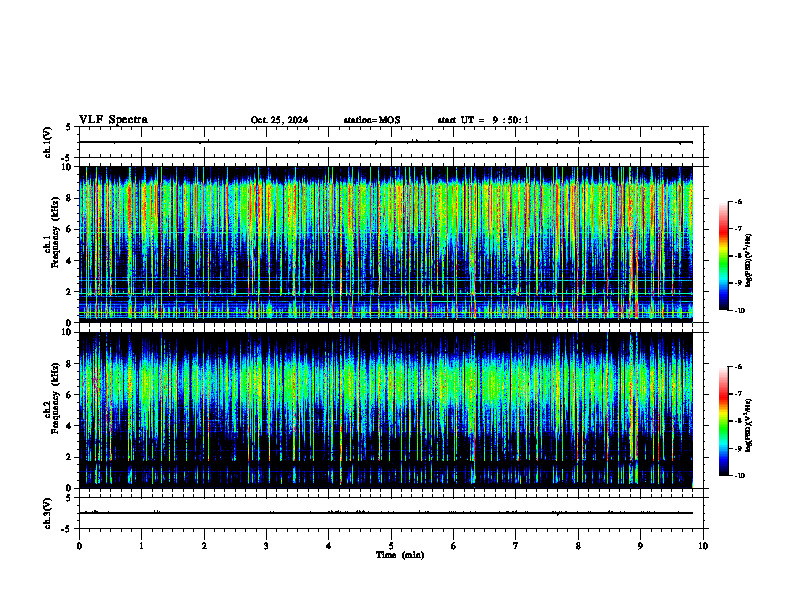This screenshot has width=792, height=612.
Task: Select the ch.2 frequency tick "8"
Action: (x=71, y=364)
